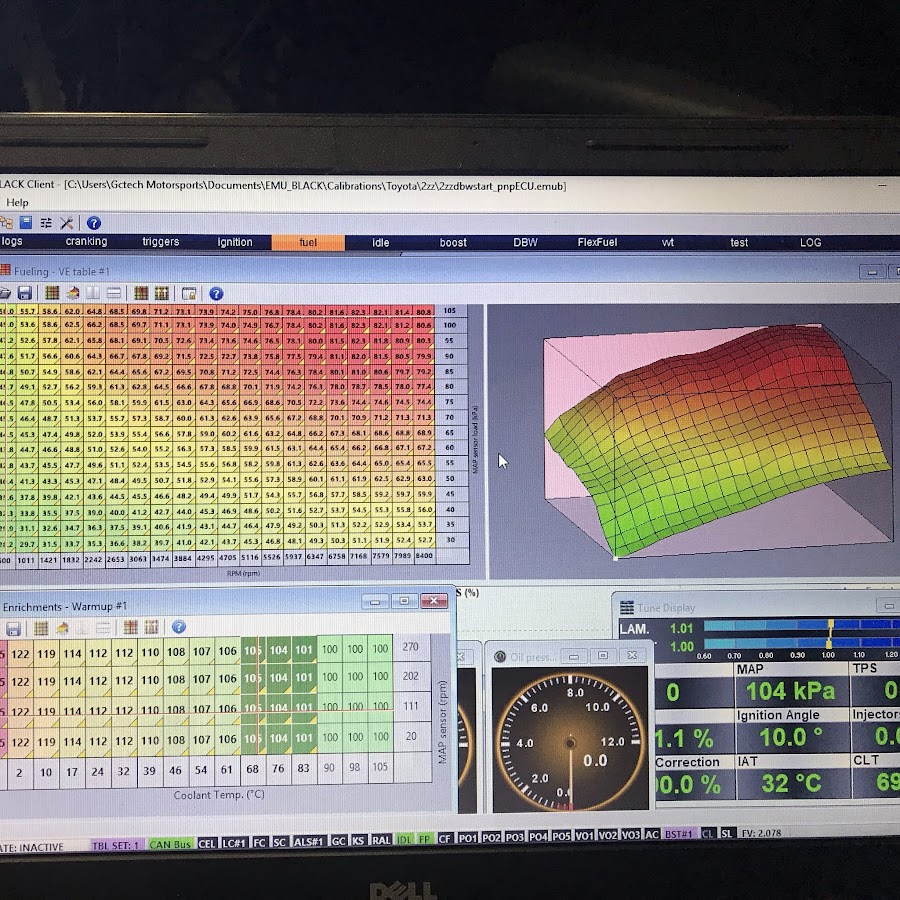Switch to the idle tab

(x=381, y=243)
